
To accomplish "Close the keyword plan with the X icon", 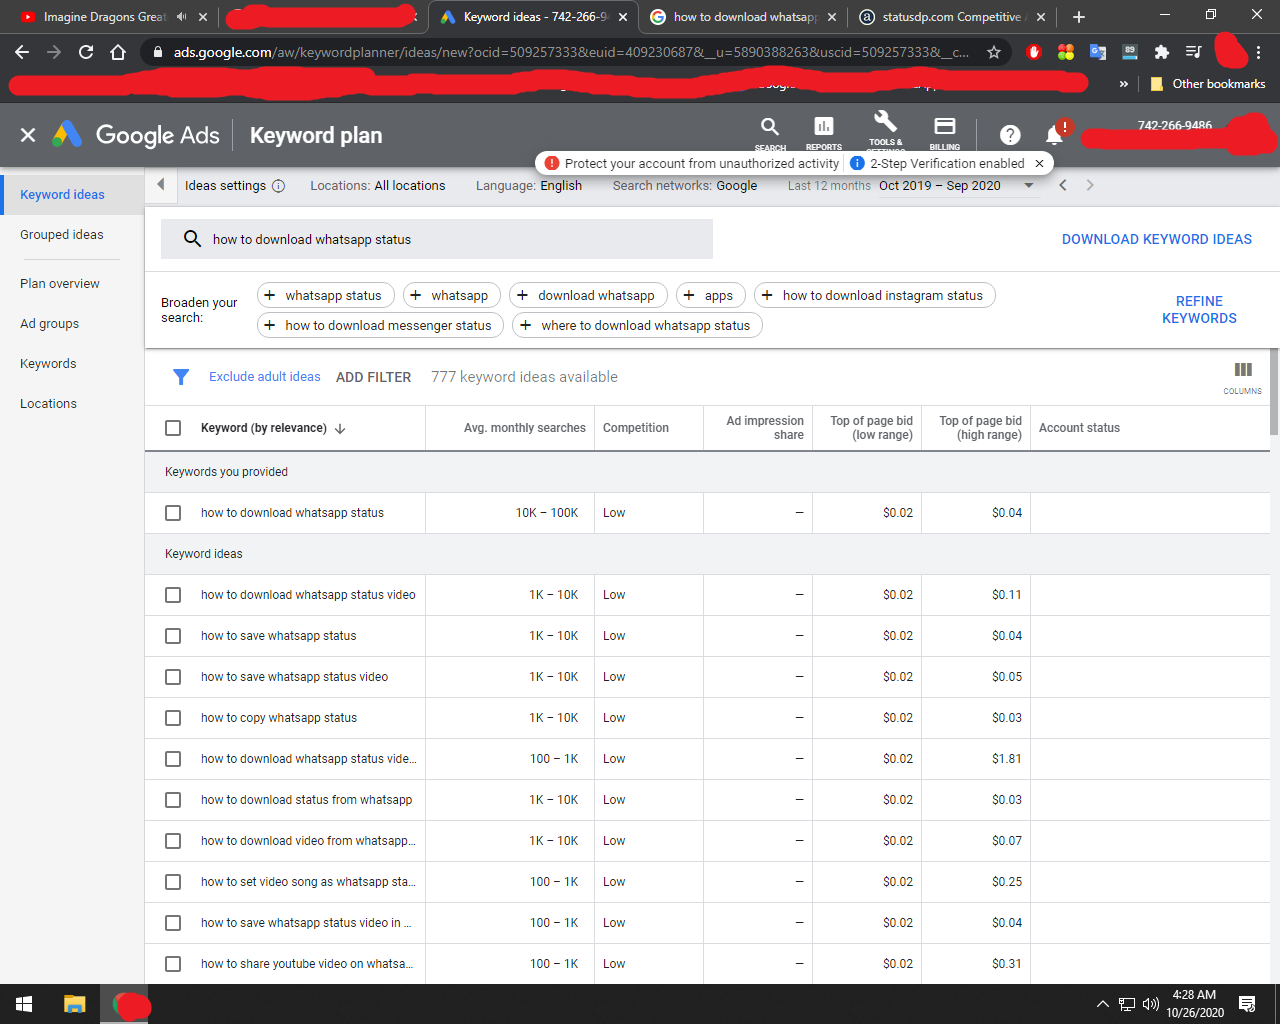I will [28, 135].
